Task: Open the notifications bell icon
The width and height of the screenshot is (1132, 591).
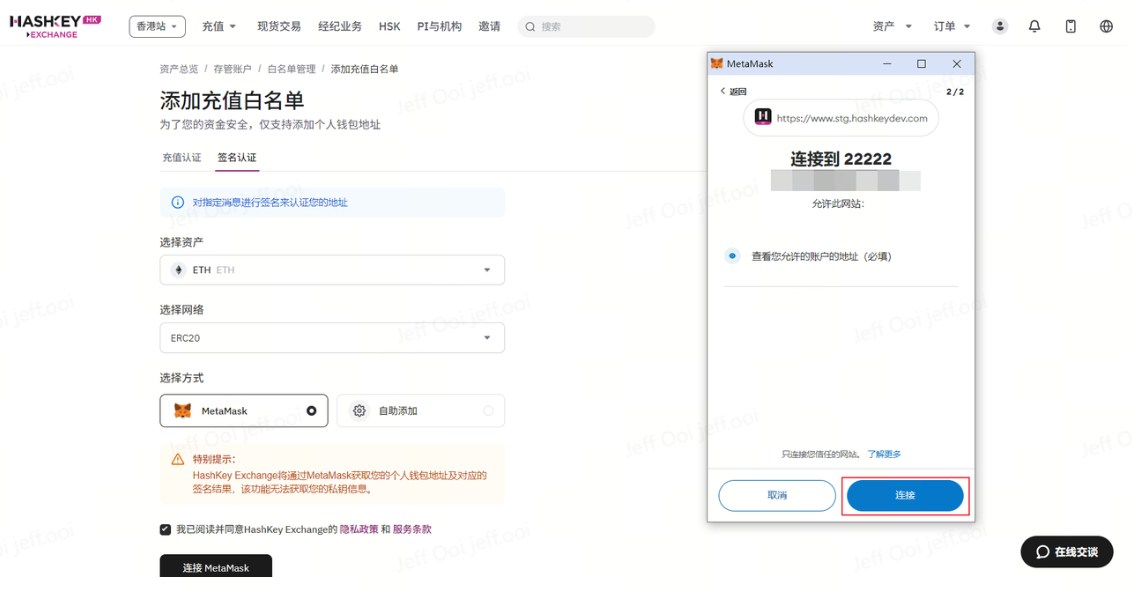Action: coord(1035,26)
